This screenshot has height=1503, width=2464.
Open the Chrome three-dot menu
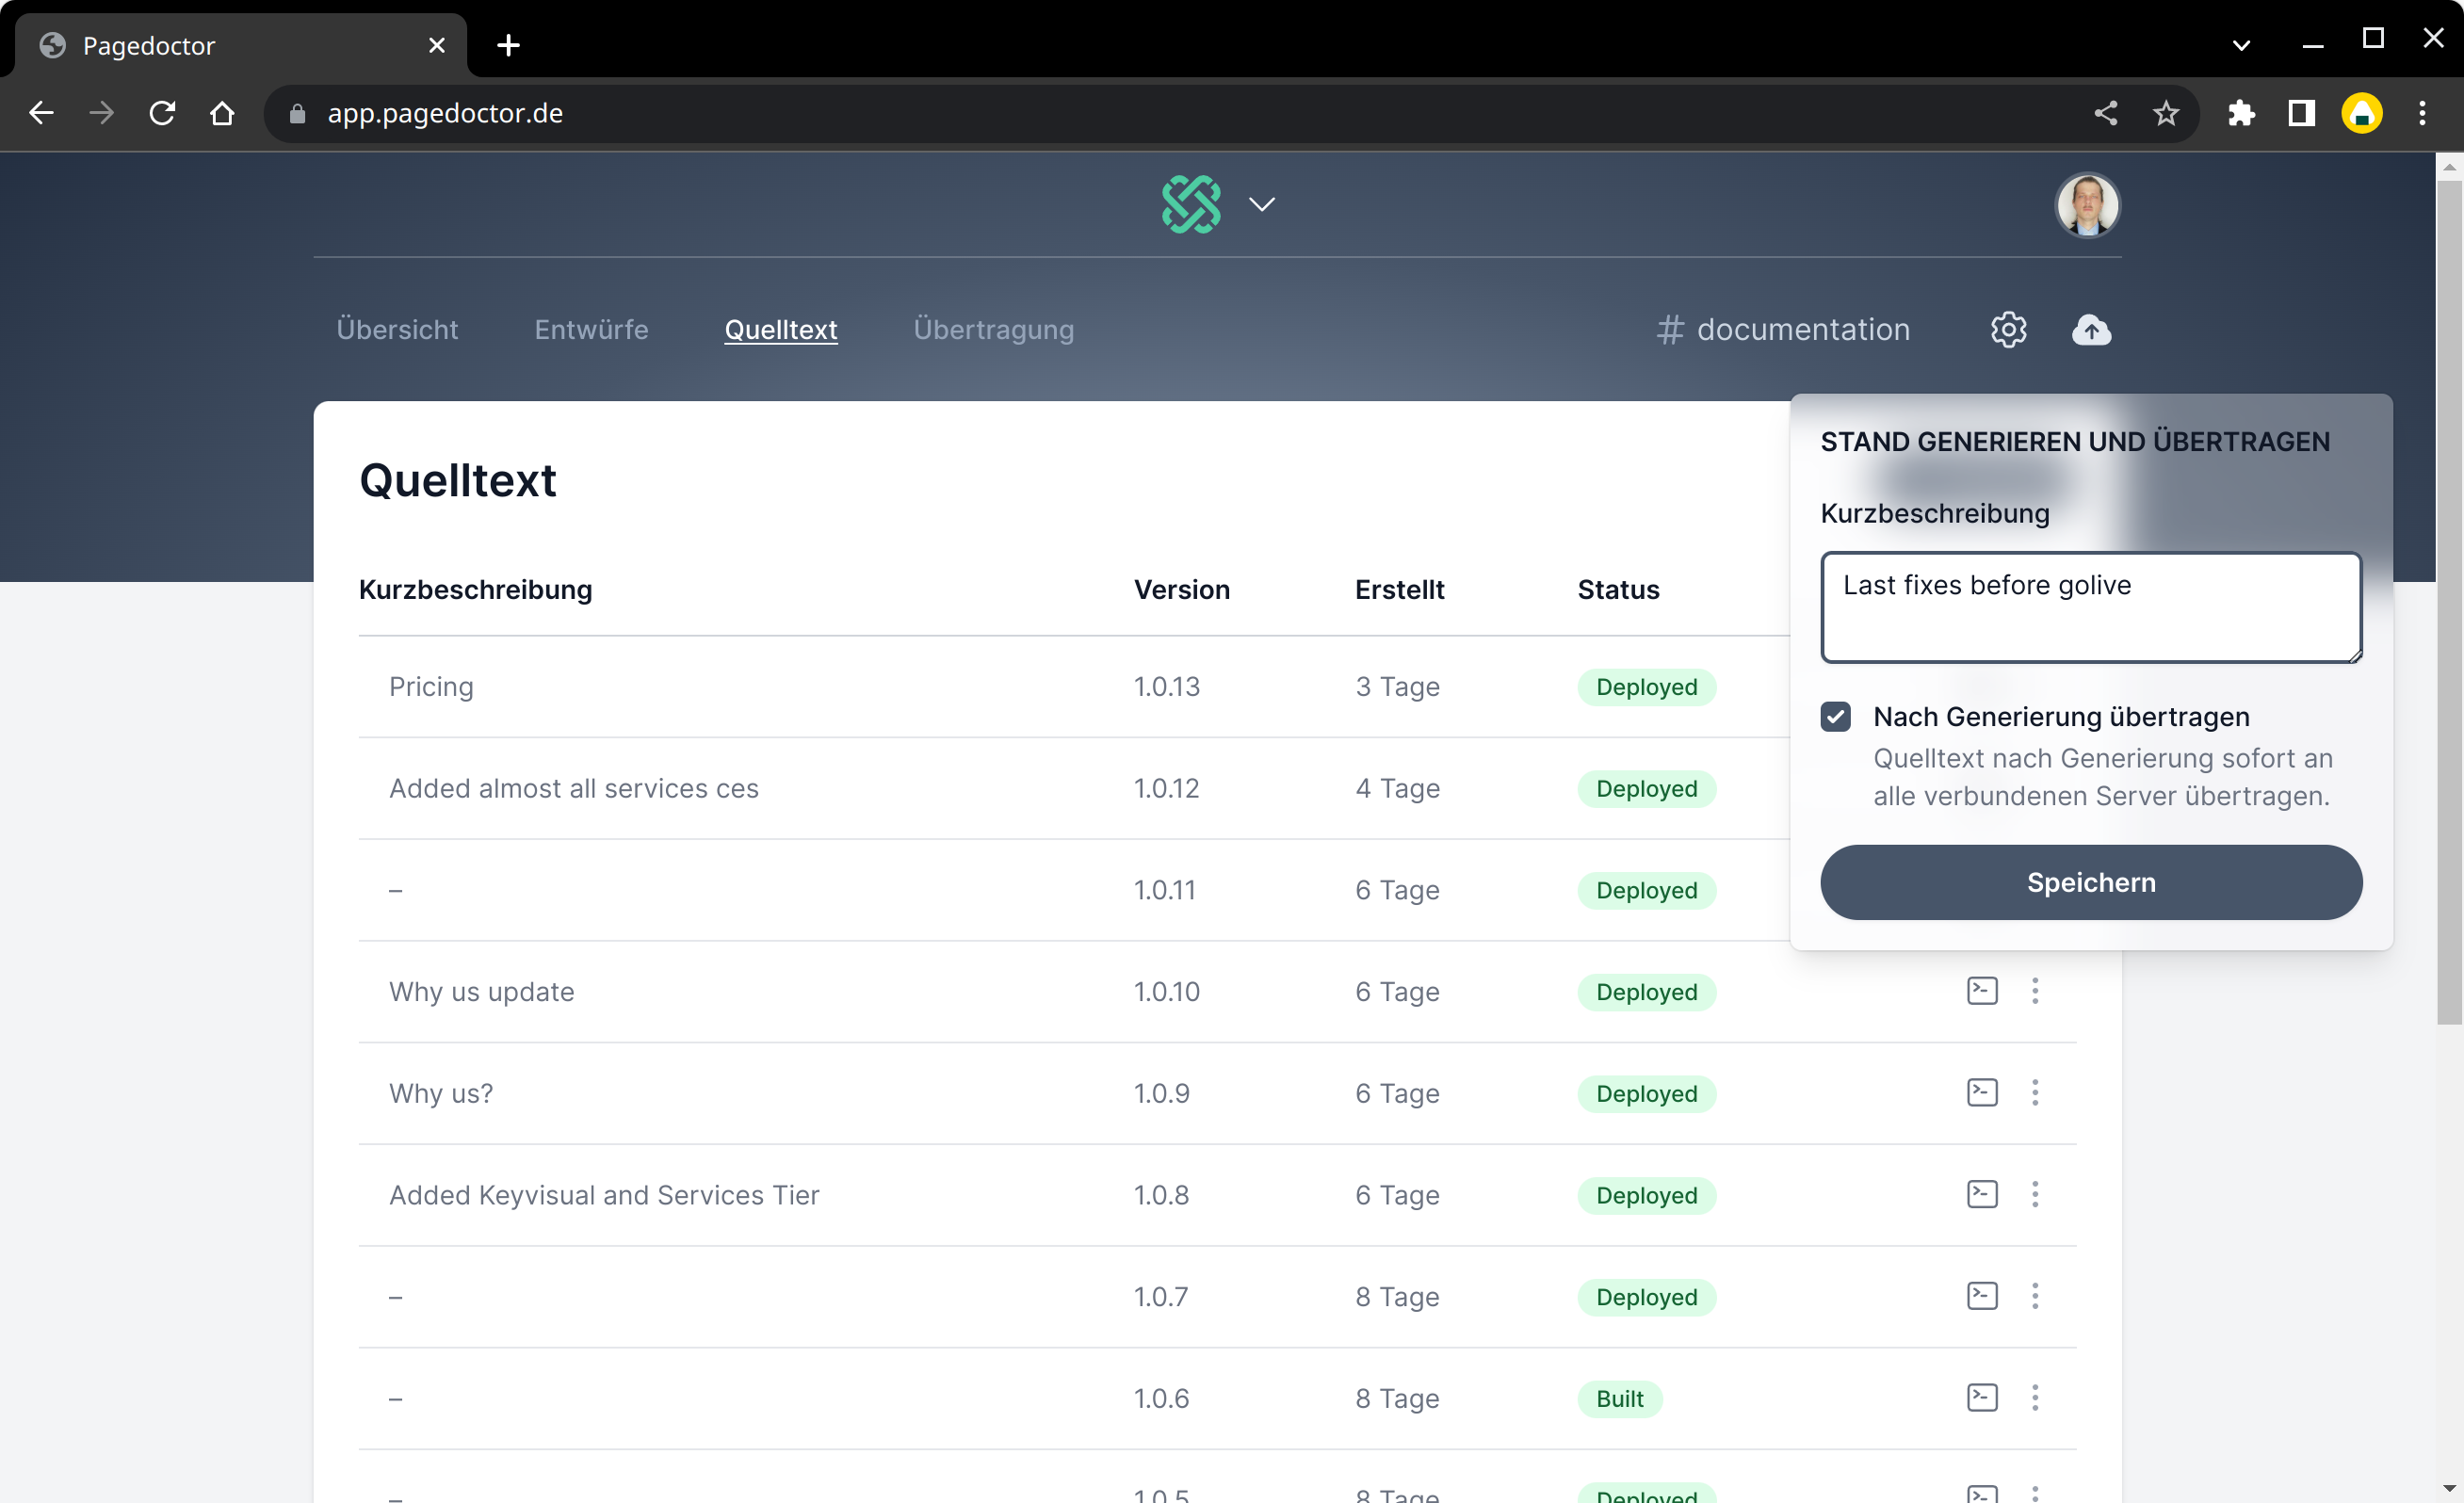pyautogui.click(x=2422, y=113)
